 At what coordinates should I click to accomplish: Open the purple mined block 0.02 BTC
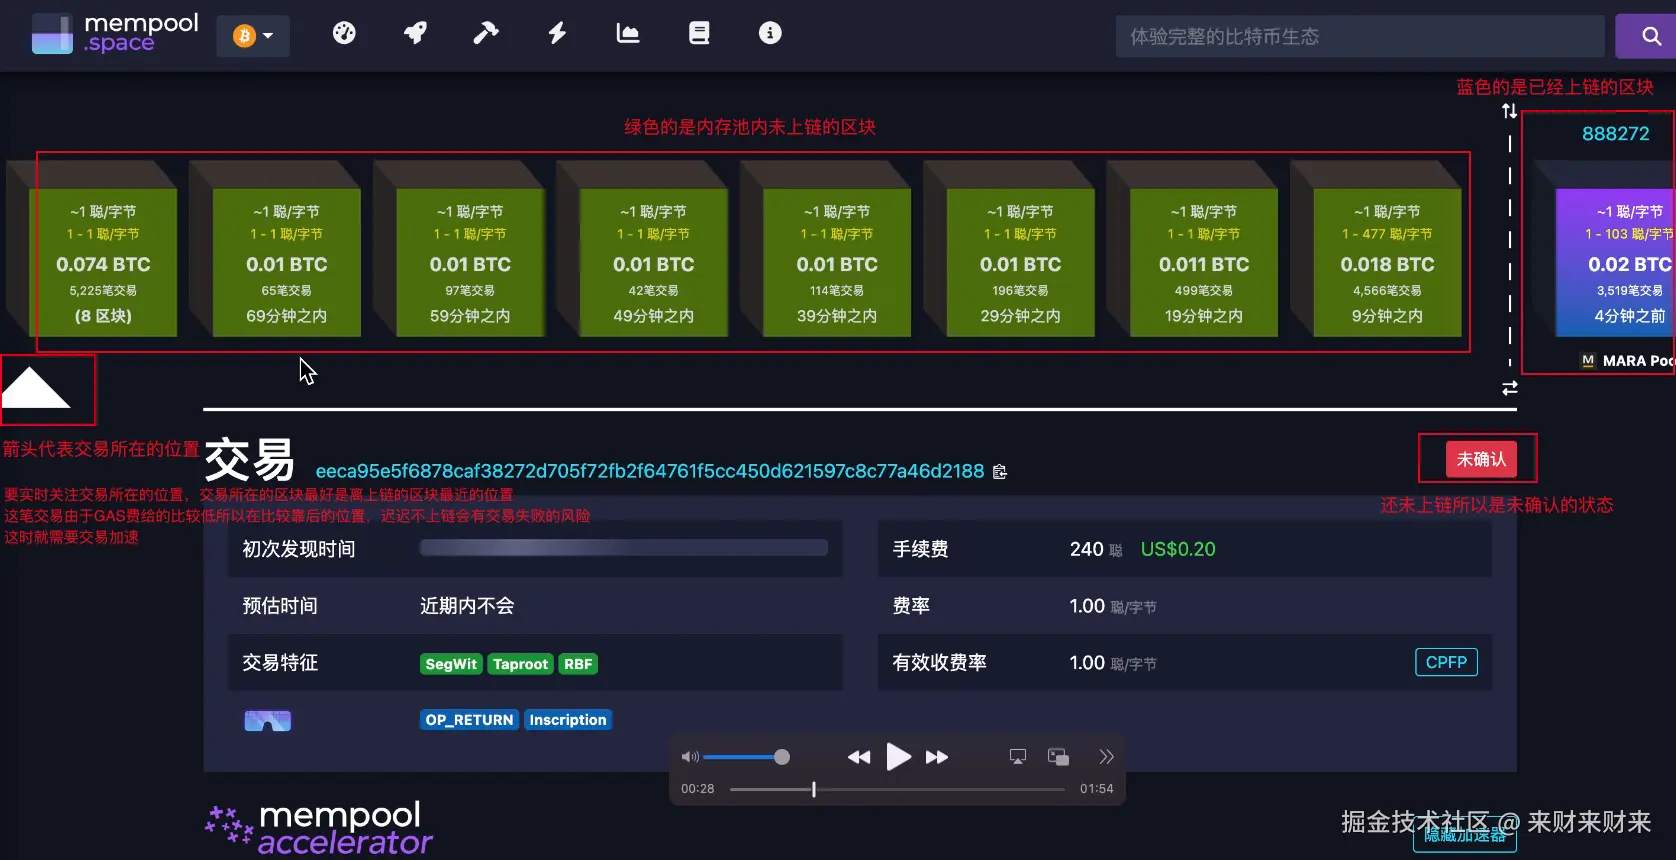(x=1616, y=262)
